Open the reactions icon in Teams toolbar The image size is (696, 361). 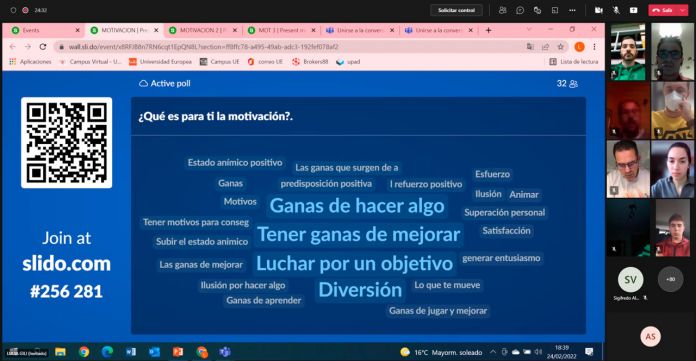(537, 10)
